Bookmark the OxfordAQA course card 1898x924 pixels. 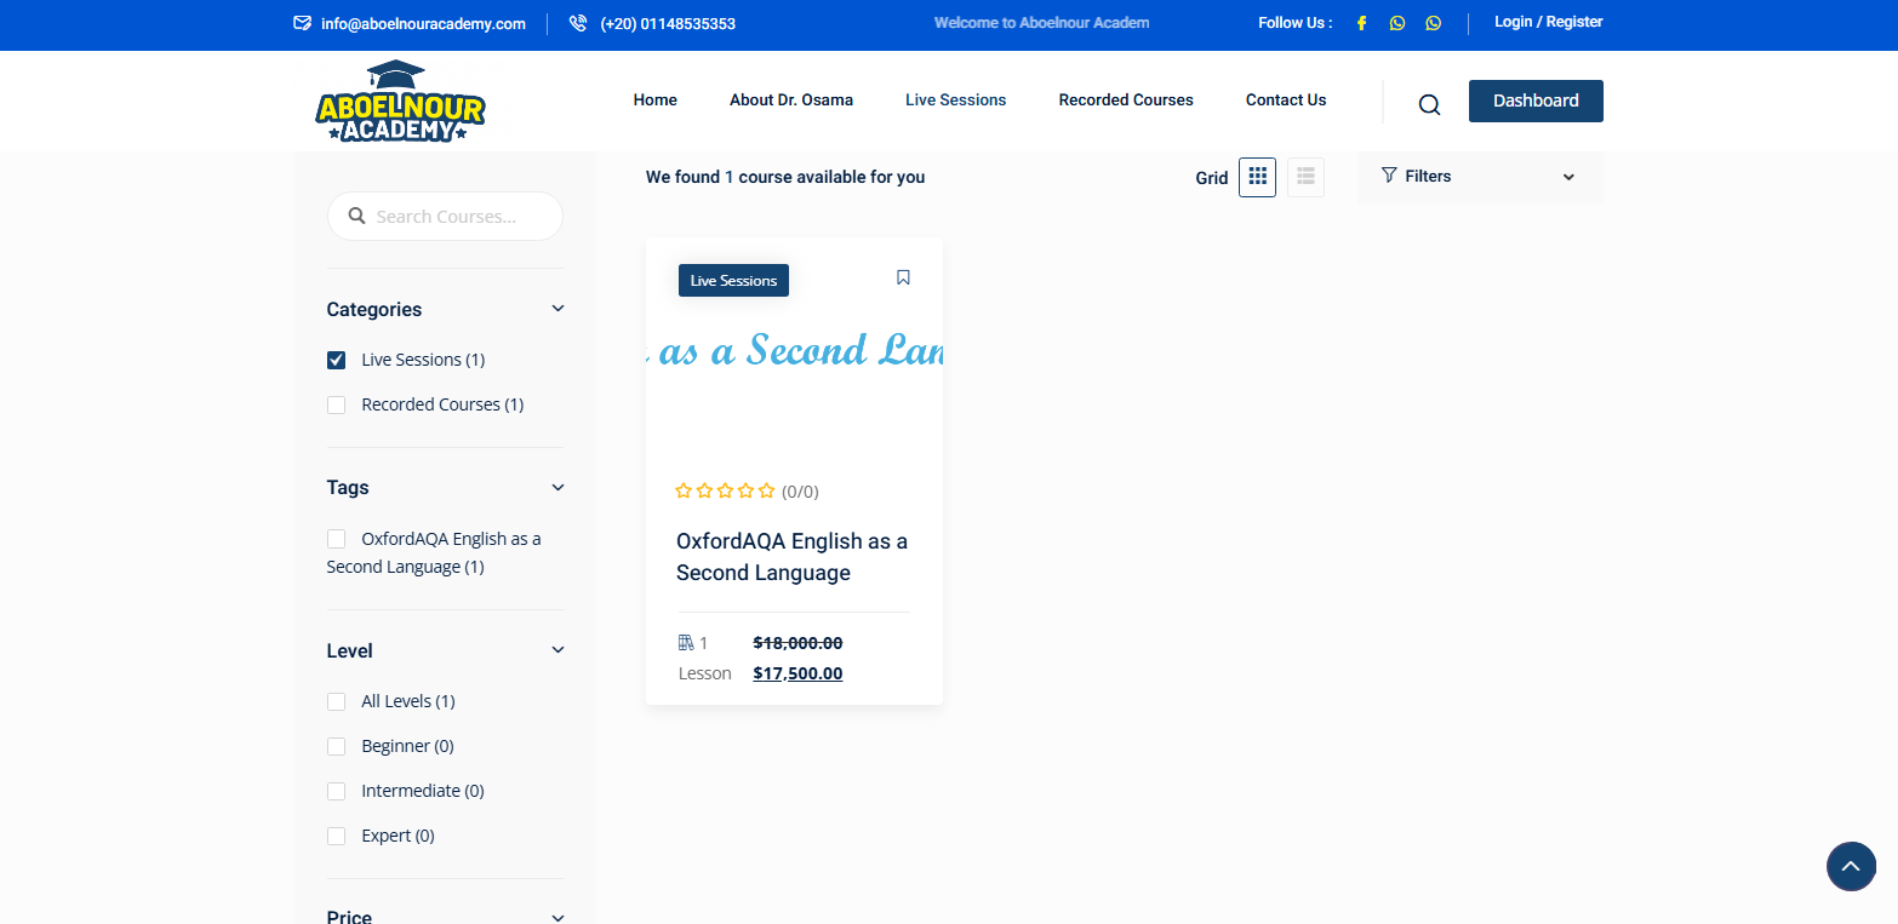pyautogui.click(x=903, y=278)
